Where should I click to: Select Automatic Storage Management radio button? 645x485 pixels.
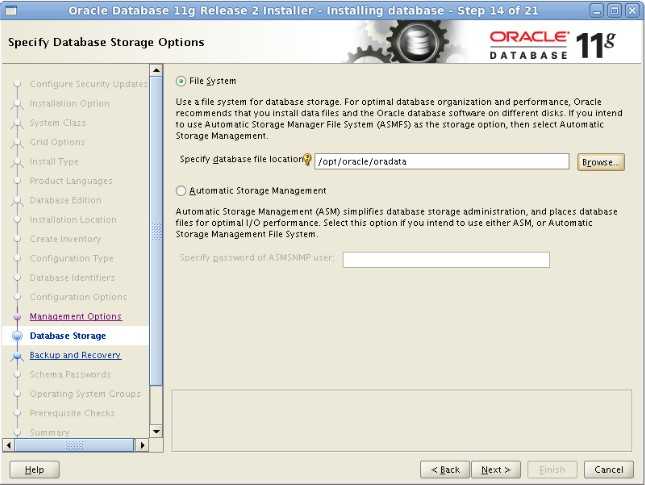pyautogui.click(x=181, y=191)
